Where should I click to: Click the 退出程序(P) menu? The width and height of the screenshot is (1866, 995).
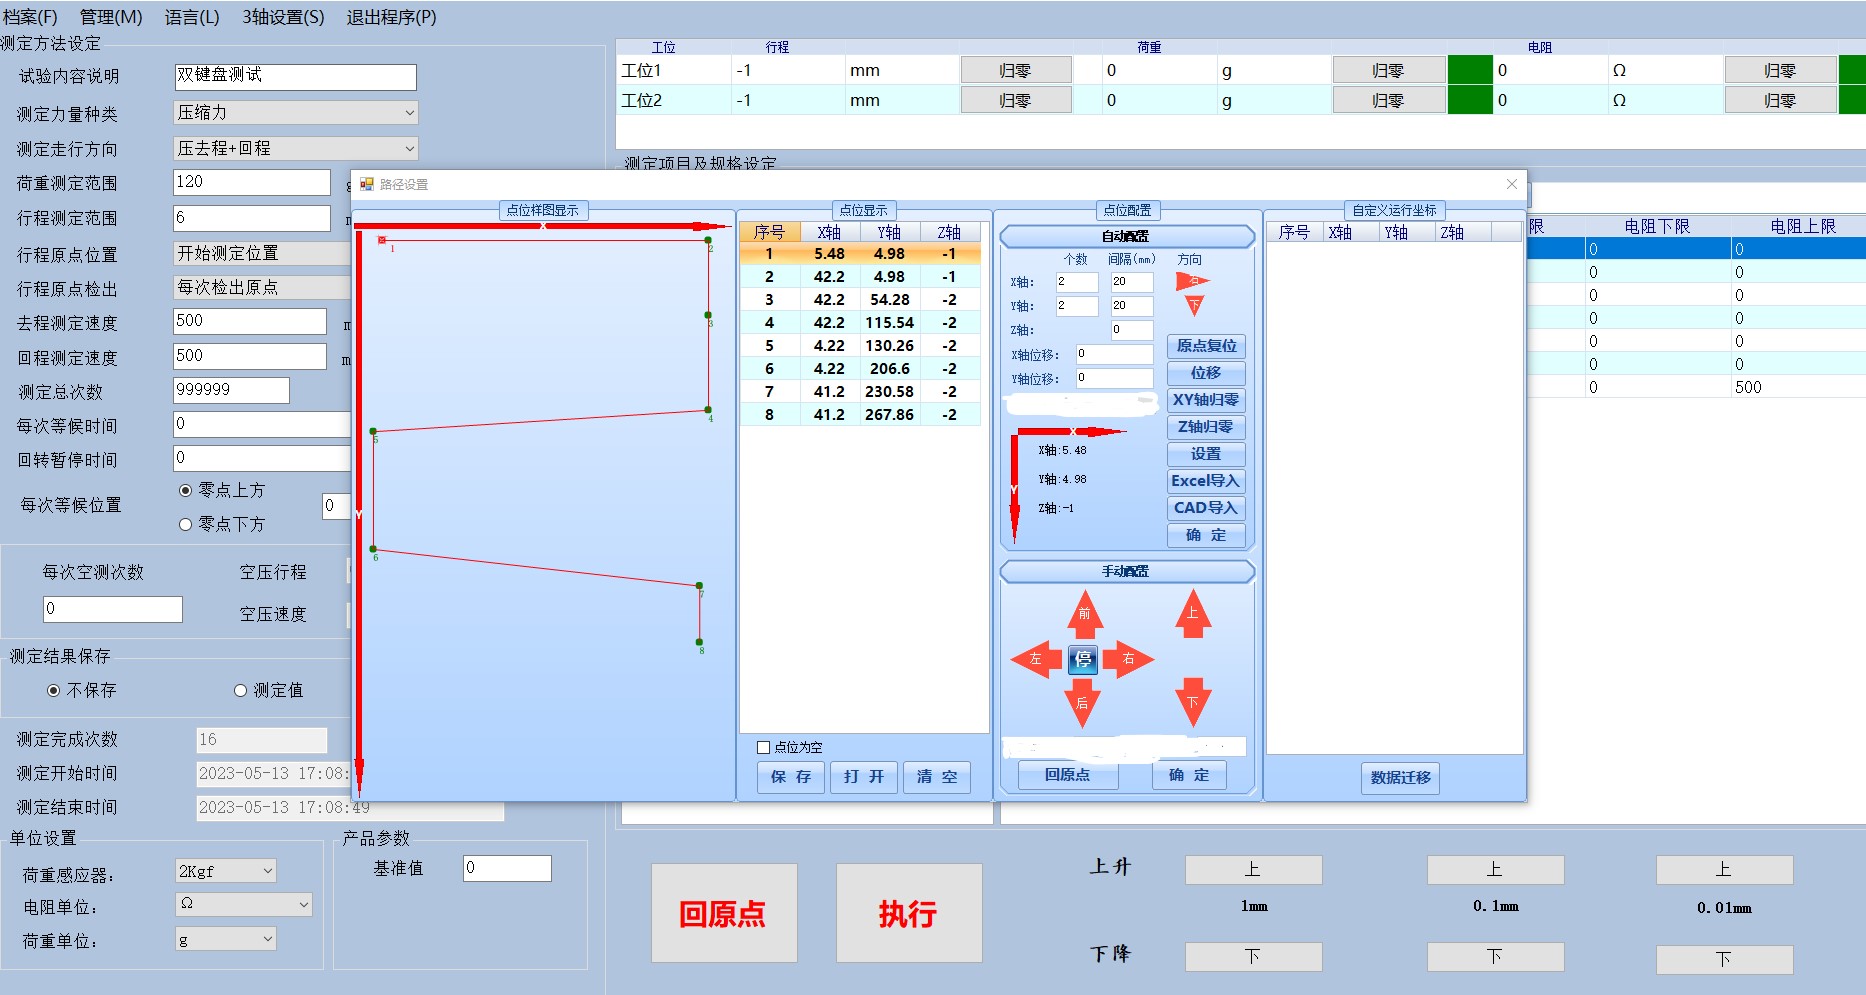[x=391, y=17]
